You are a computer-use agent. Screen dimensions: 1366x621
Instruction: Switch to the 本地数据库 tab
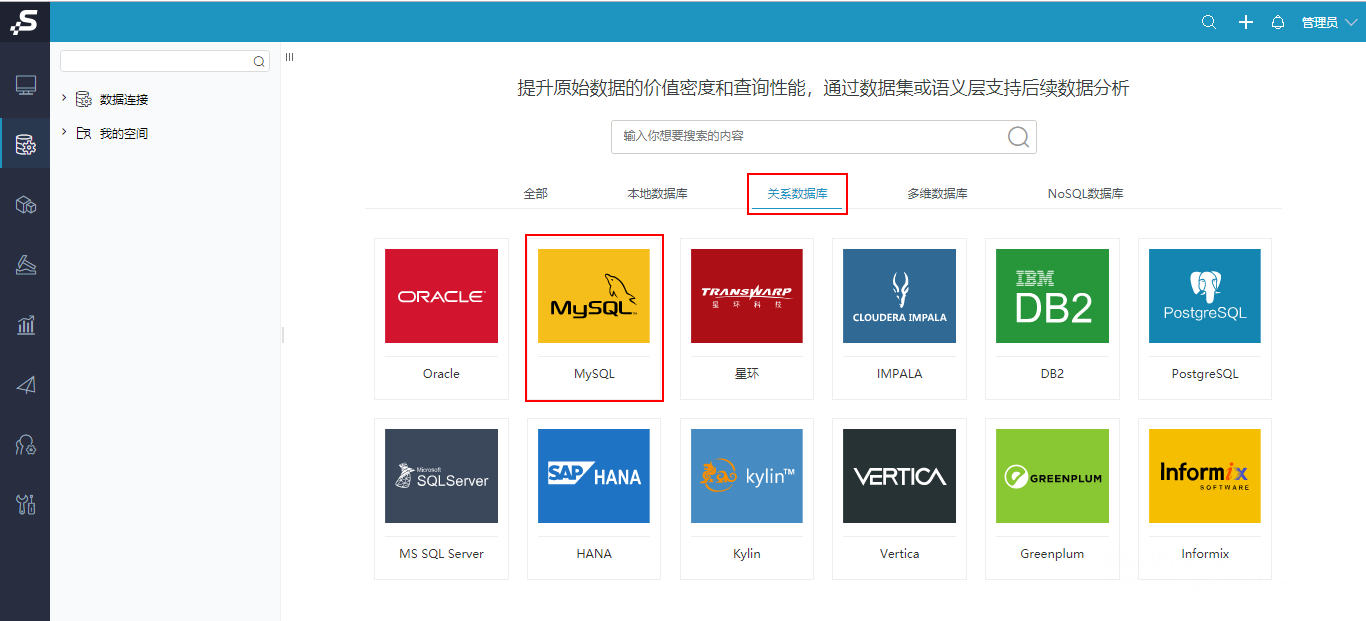click(x=657, y=194)
